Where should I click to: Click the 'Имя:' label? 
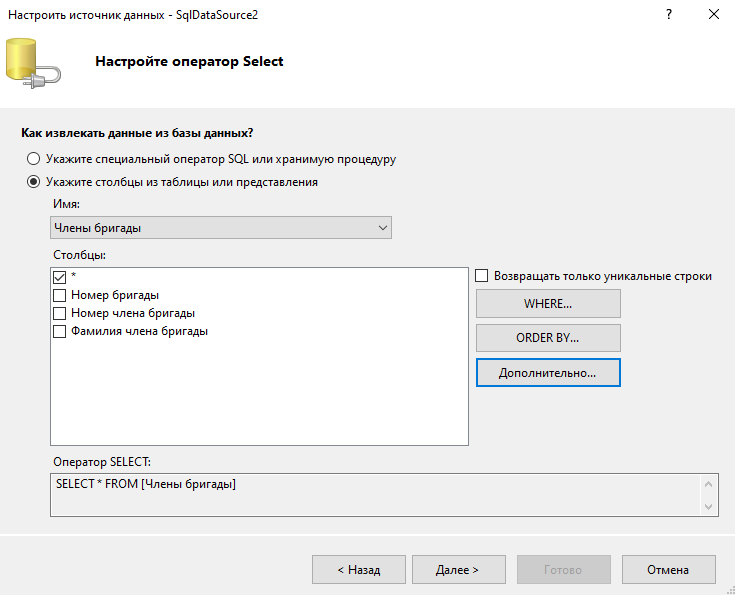coord(66,204)
